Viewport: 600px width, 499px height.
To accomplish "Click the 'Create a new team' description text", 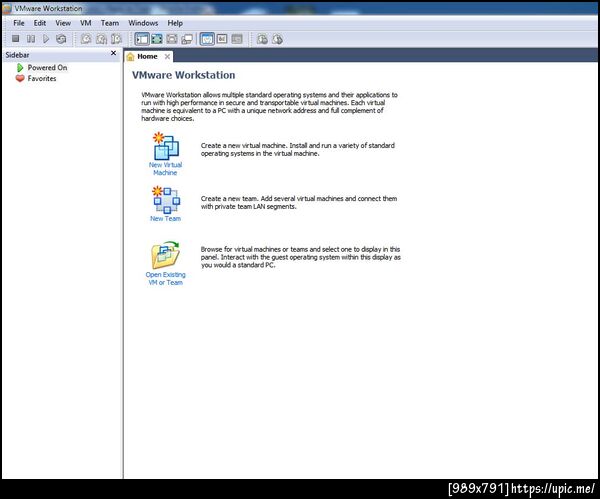I will [x=299, y=202].
